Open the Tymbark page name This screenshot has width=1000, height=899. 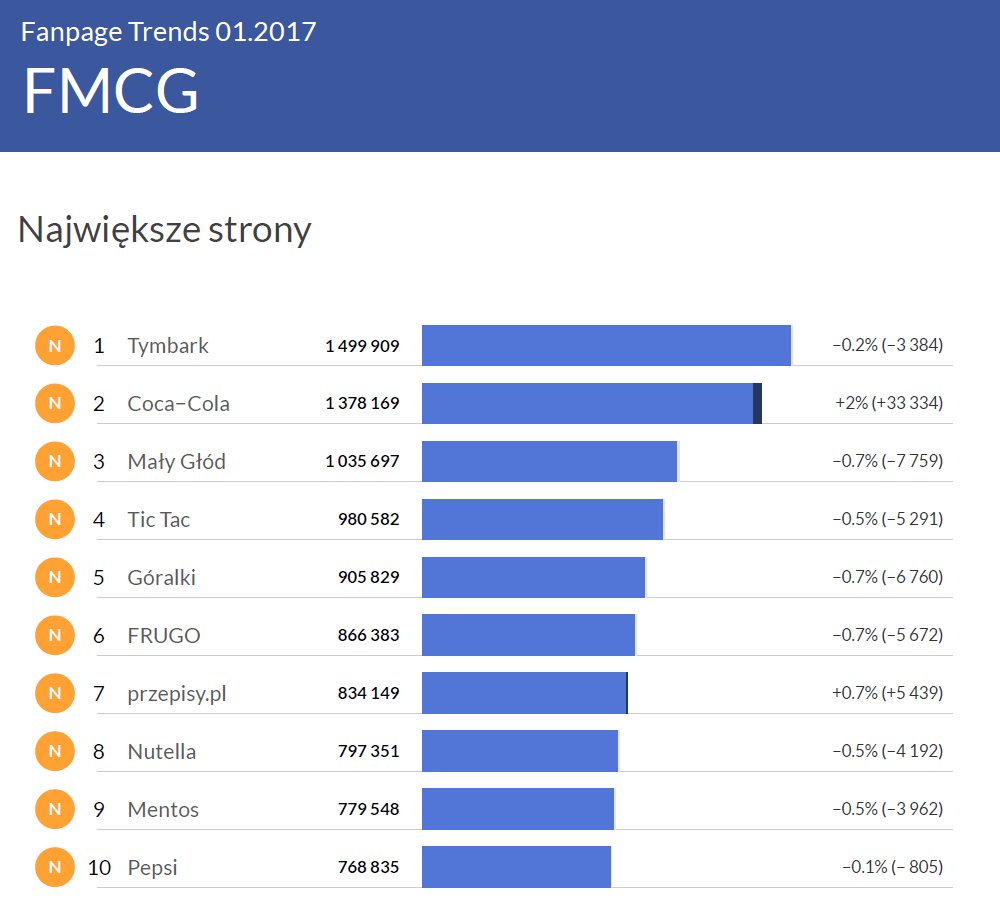coord(168,346)
